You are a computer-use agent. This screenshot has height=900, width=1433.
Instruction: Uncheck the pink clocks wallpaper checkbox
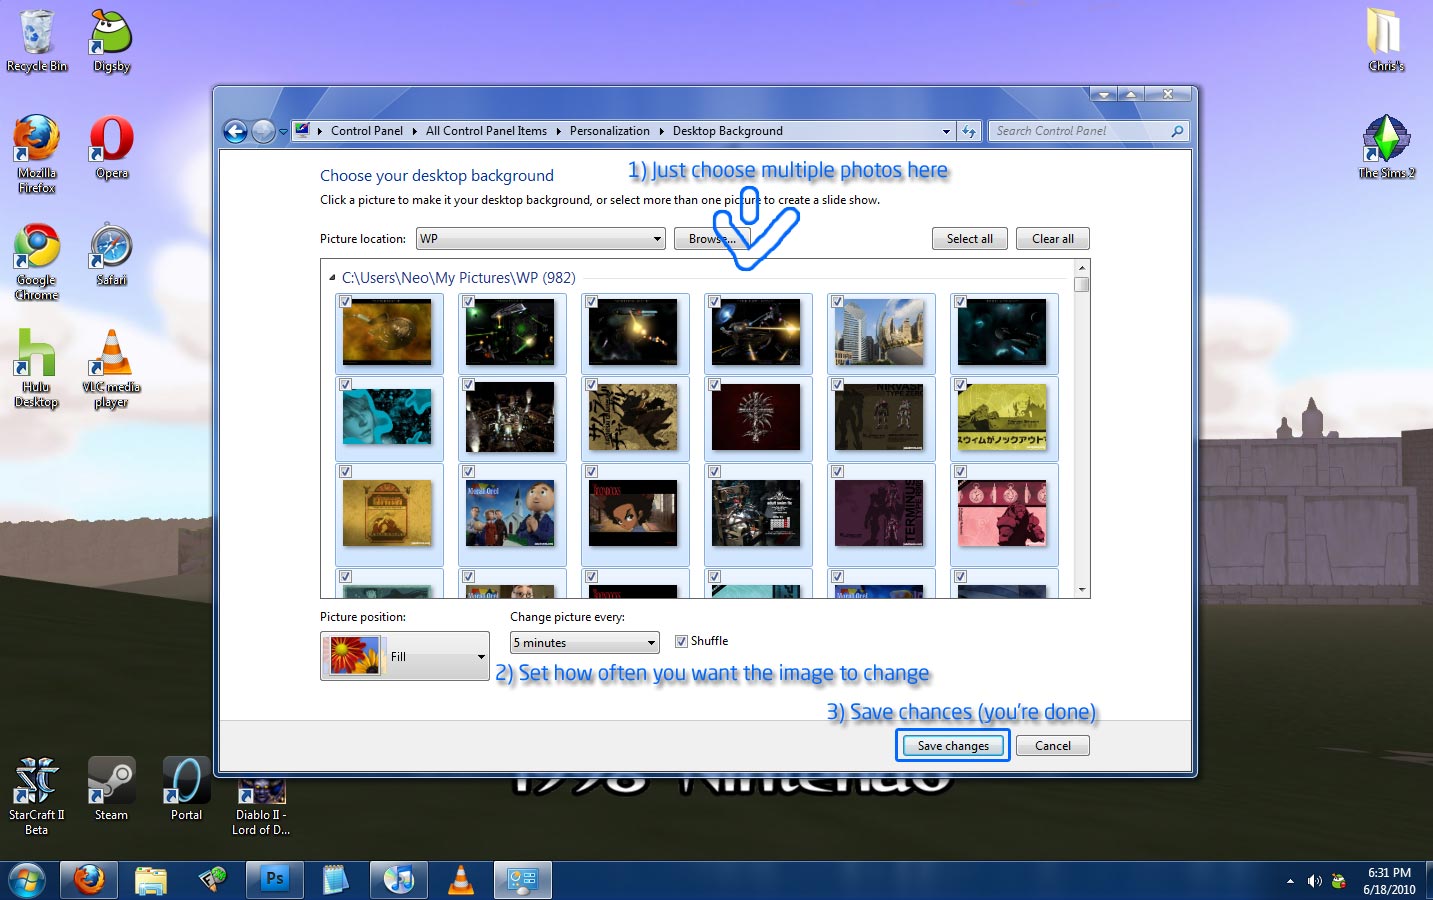(x=960, y=472)
